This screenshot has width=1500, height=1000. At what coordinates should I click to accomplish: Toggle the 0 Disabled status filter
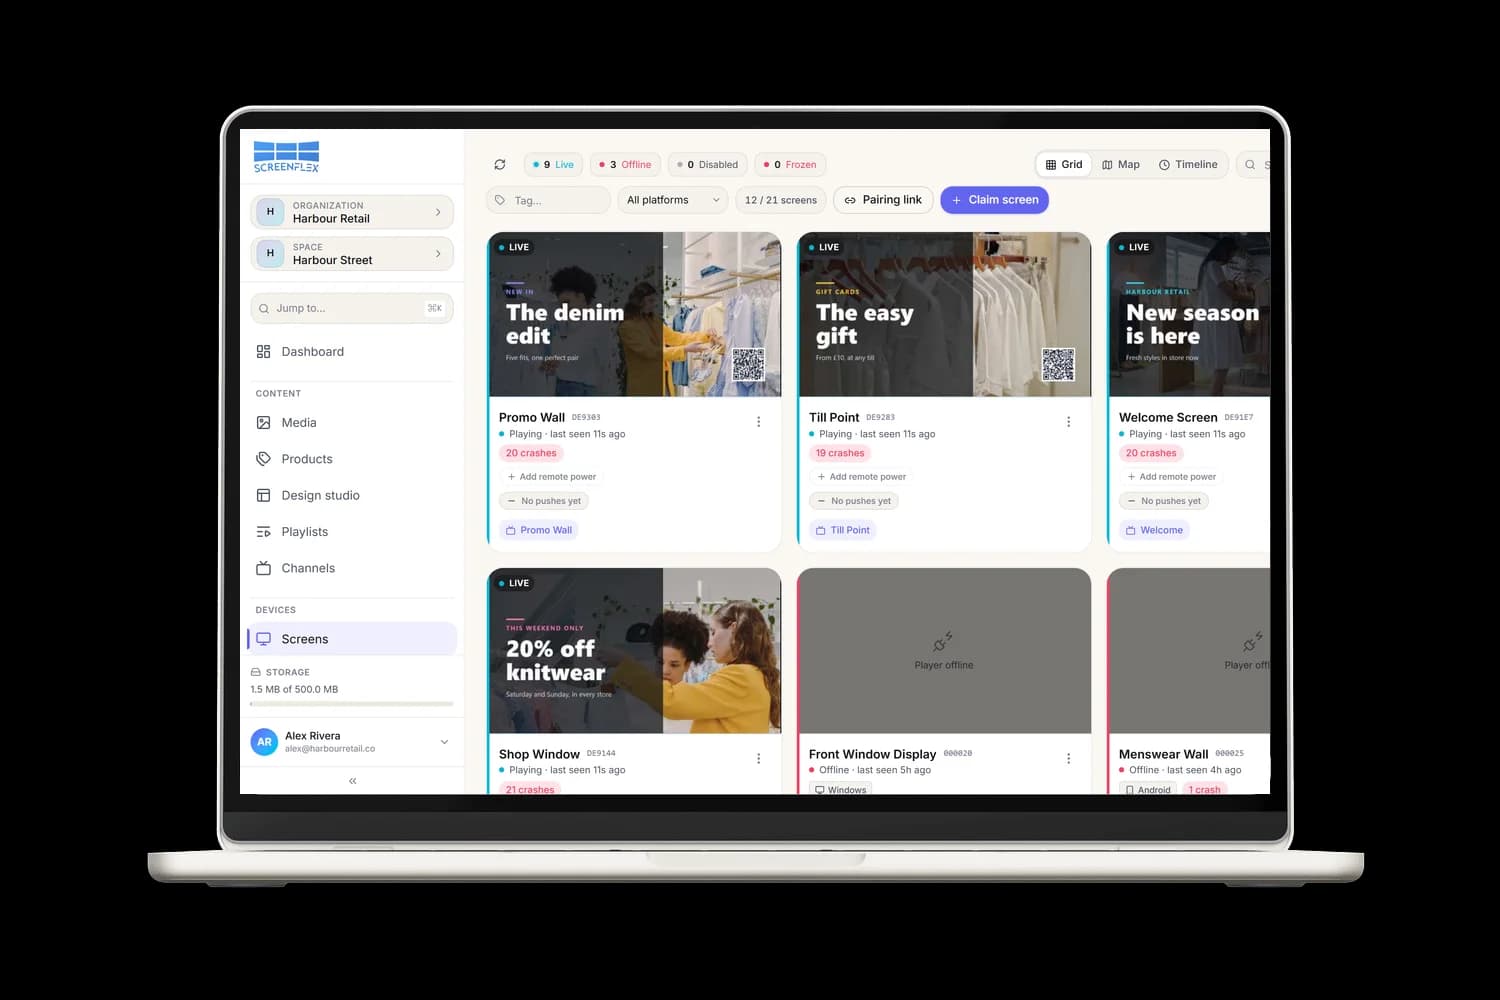click(x=707, y=165)
